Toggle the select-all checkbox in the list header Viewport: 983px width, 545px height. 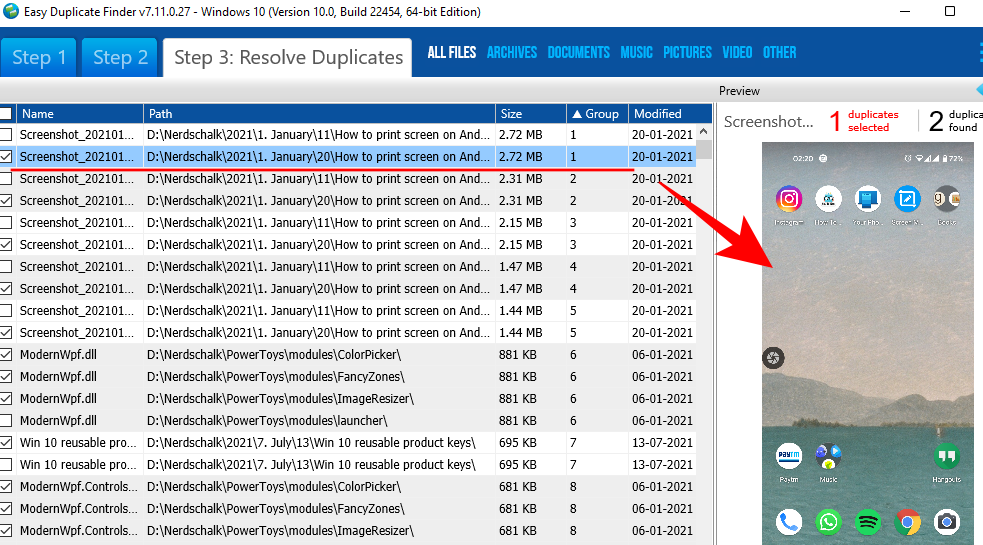coord(6,114)
